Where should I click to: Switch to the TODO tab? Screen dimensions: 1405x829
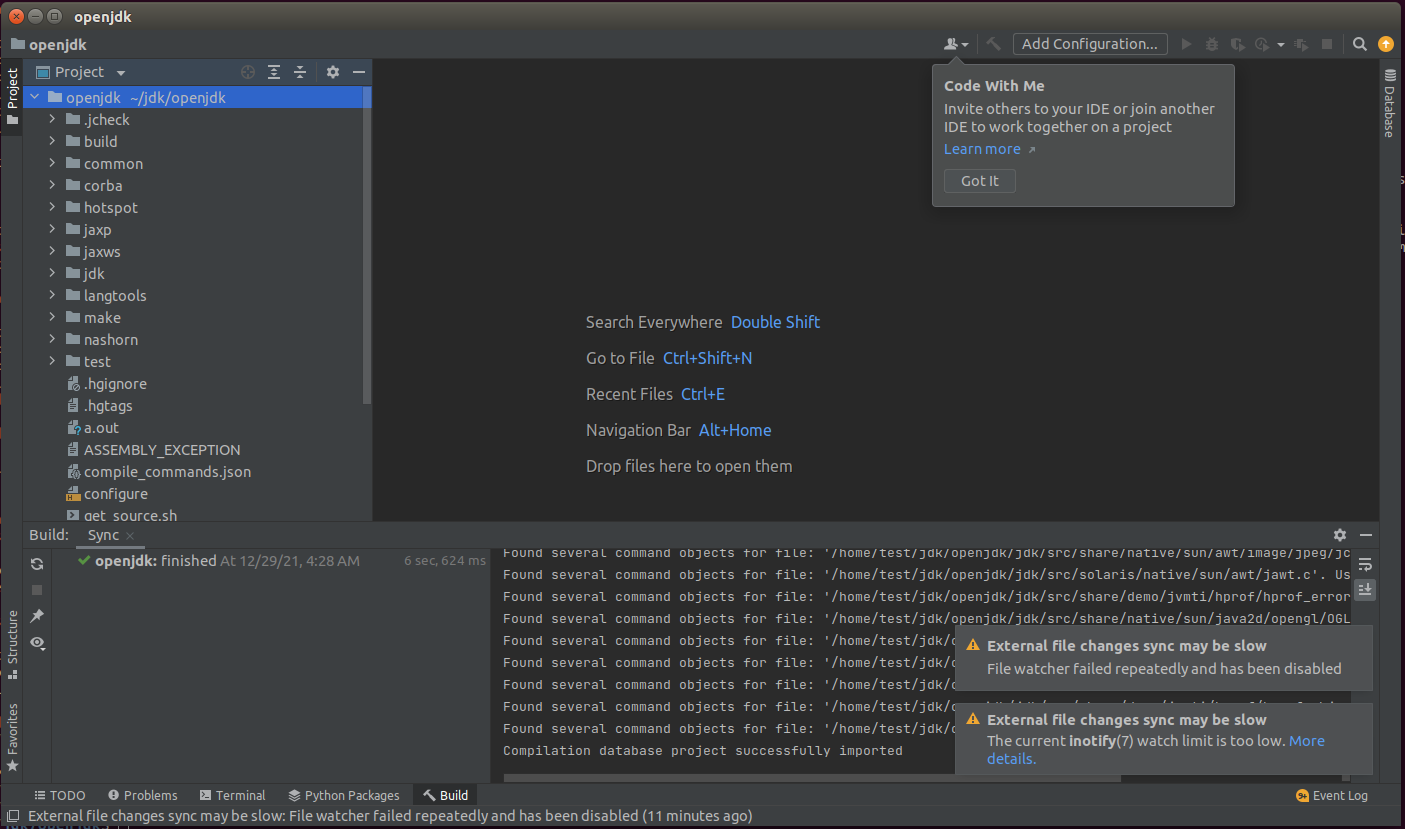point(60,795)
